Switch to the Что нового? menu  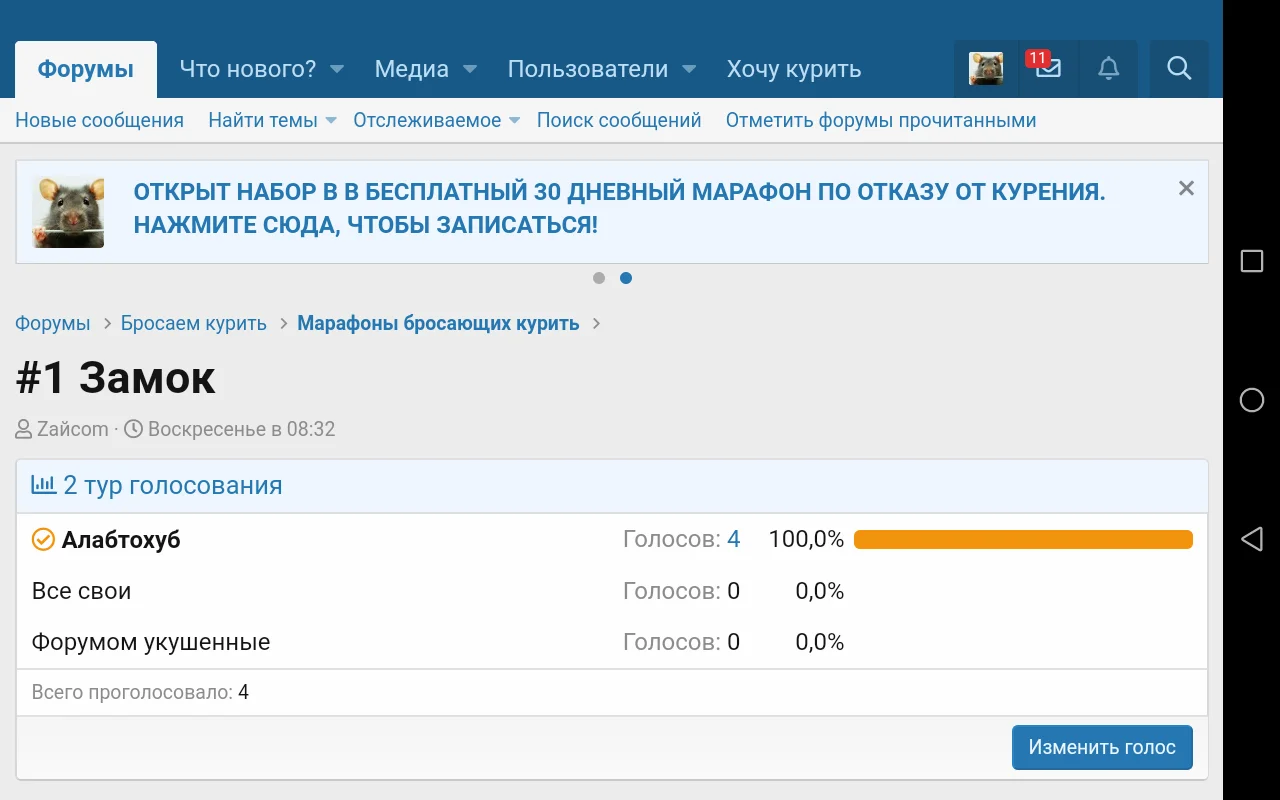[x=247, y=69]
